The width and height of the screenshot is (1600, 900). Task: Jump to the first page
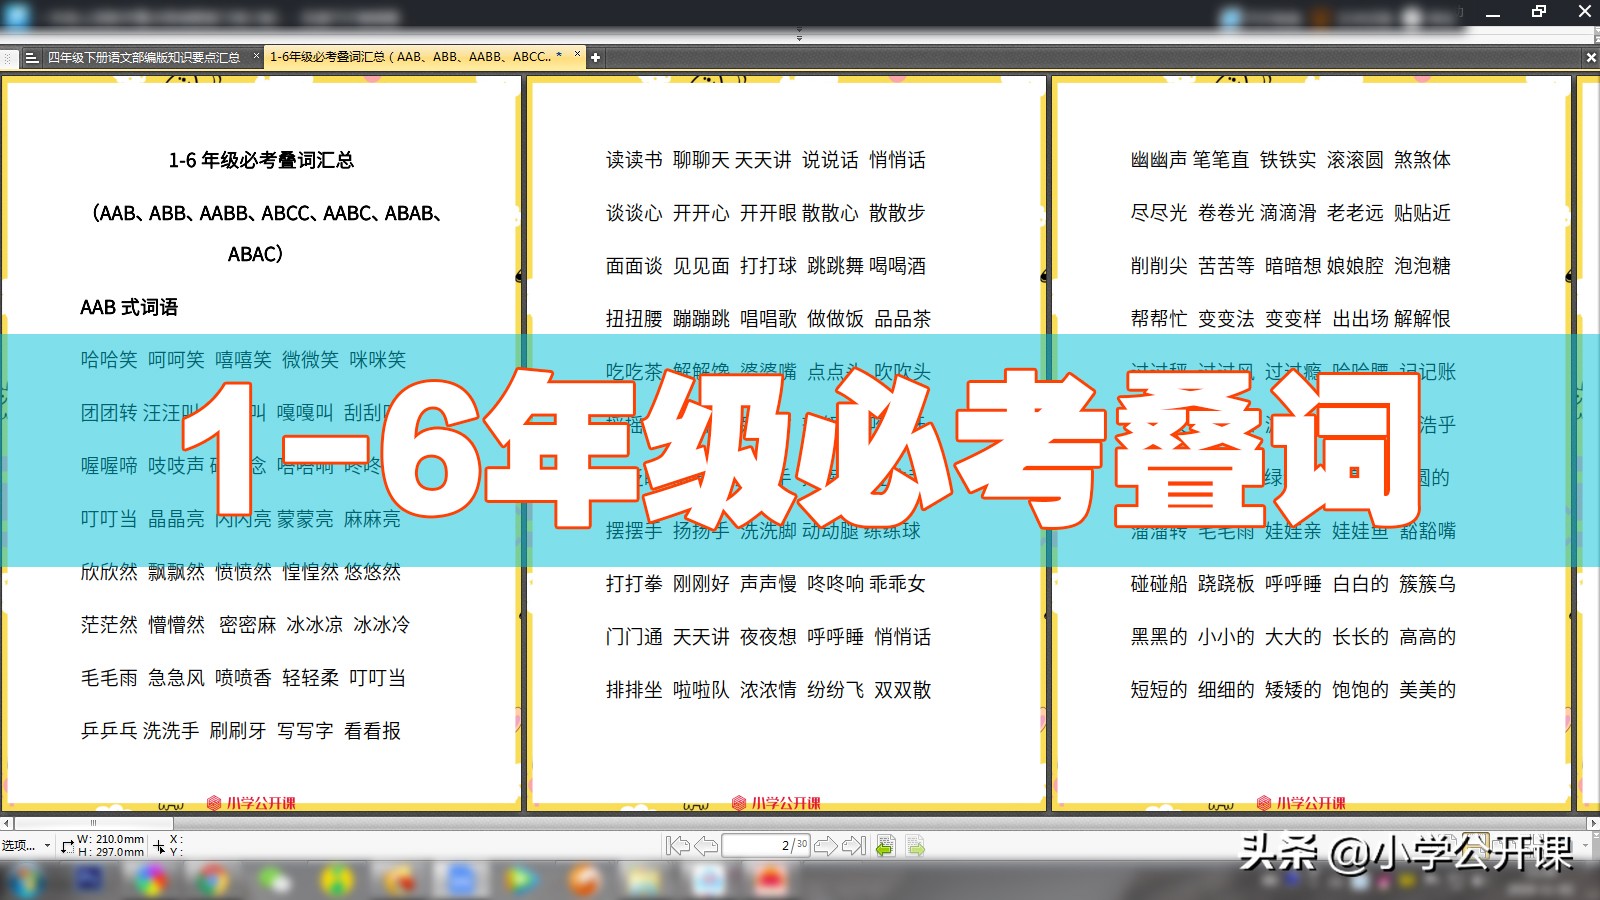tap(677, 846)
